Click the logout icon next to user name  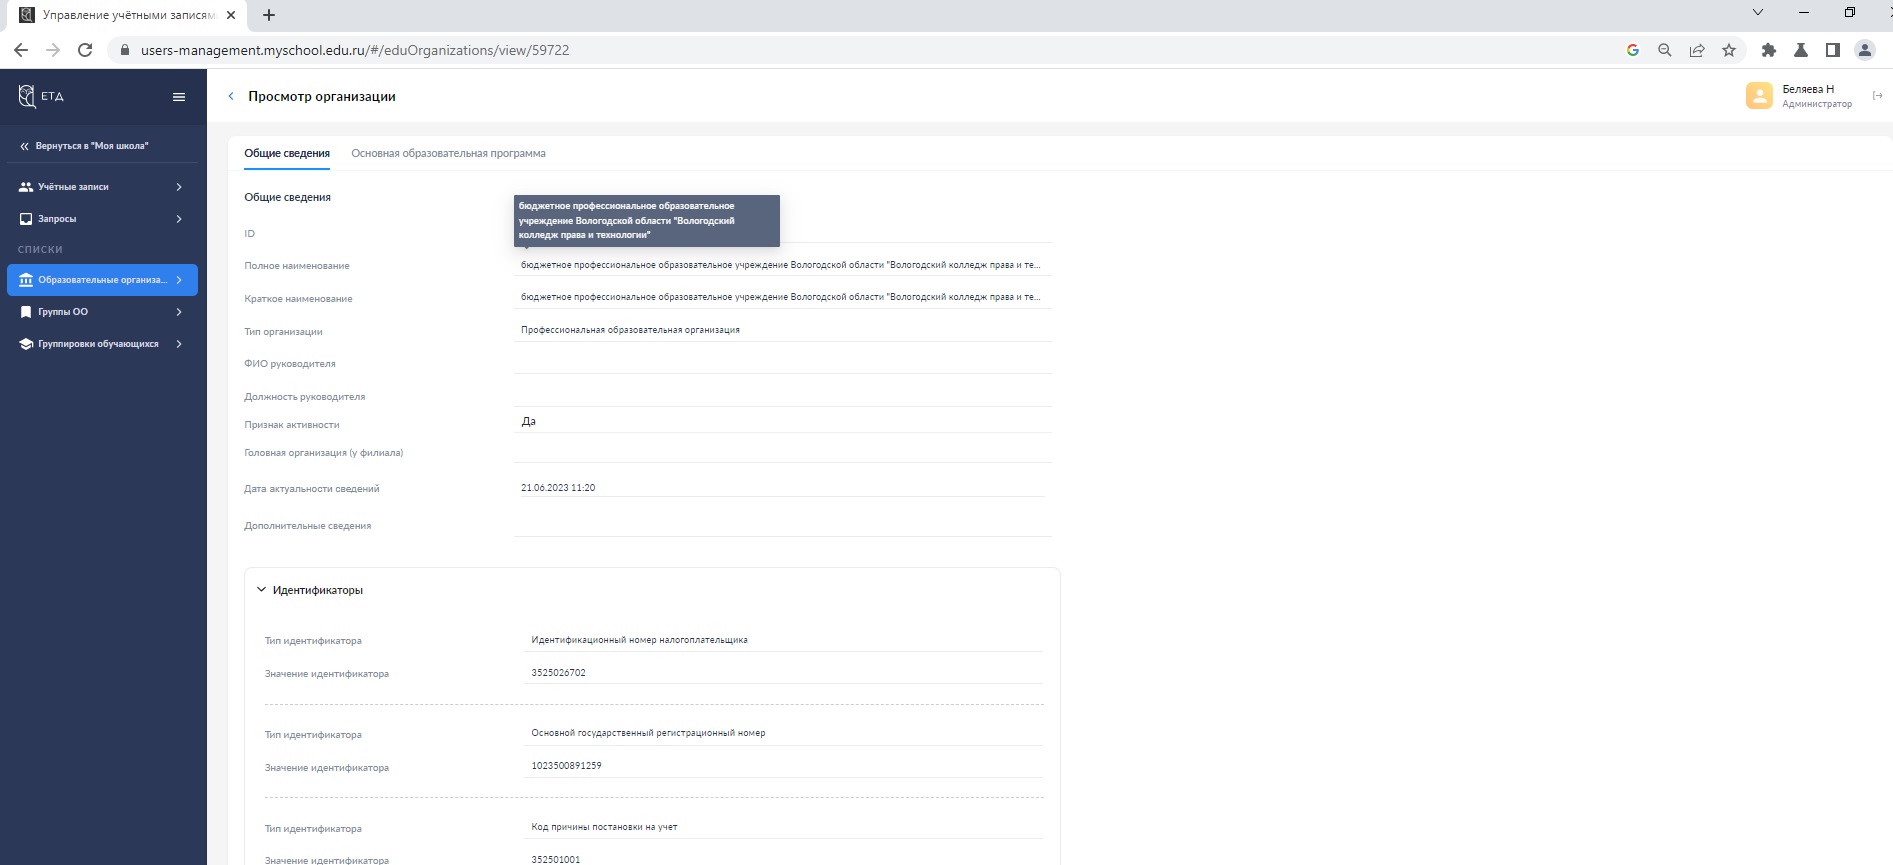coord(1877,96)
